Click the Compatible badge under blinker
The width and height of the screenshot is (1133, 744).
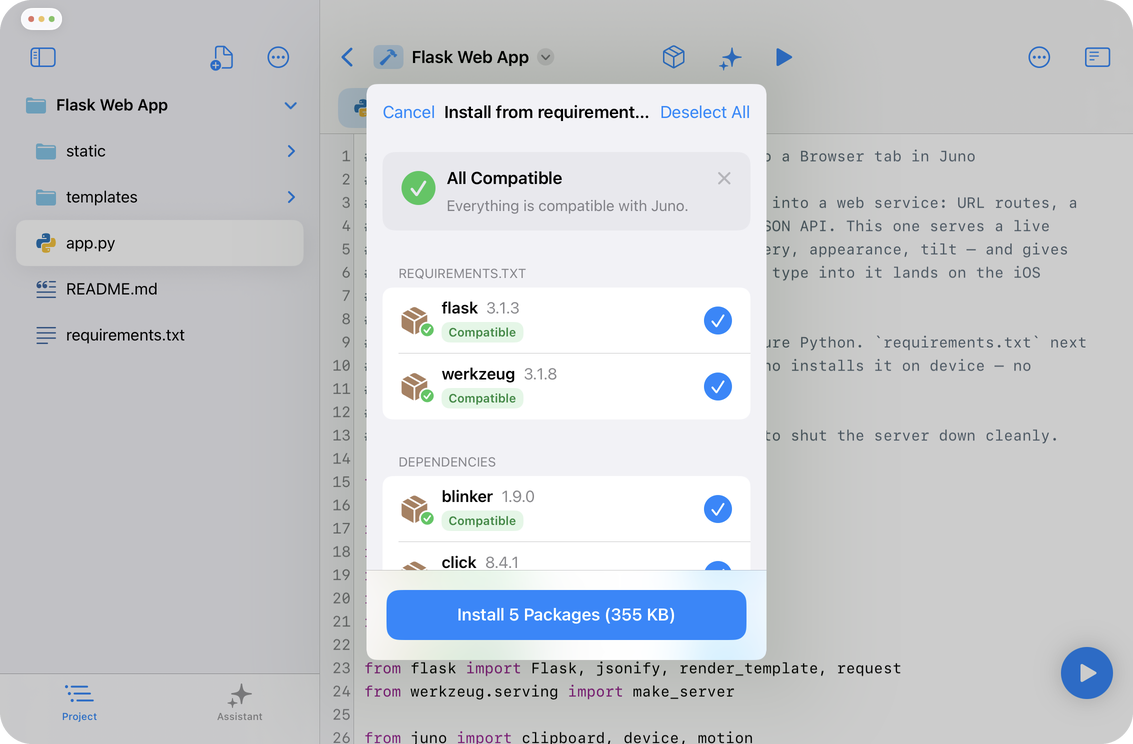pyautogui.click(x=482, y=521)
